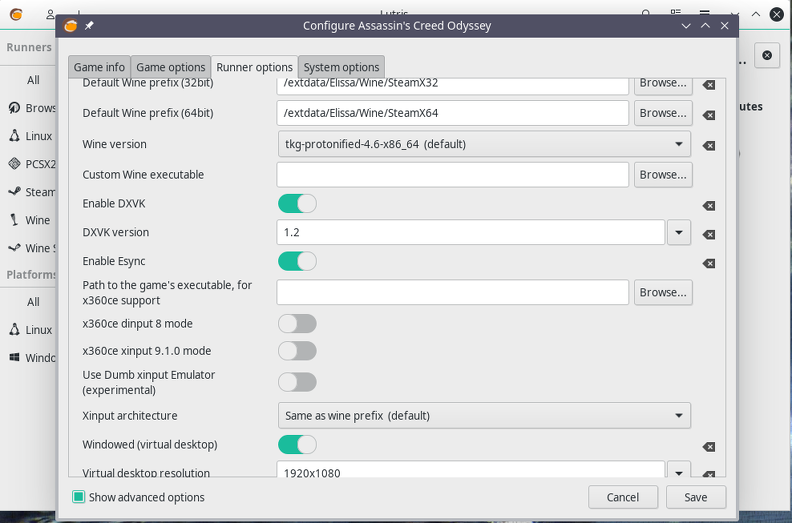Open the Xinput architecture dropdown
792x523 pixels.
tap(484, 416)
